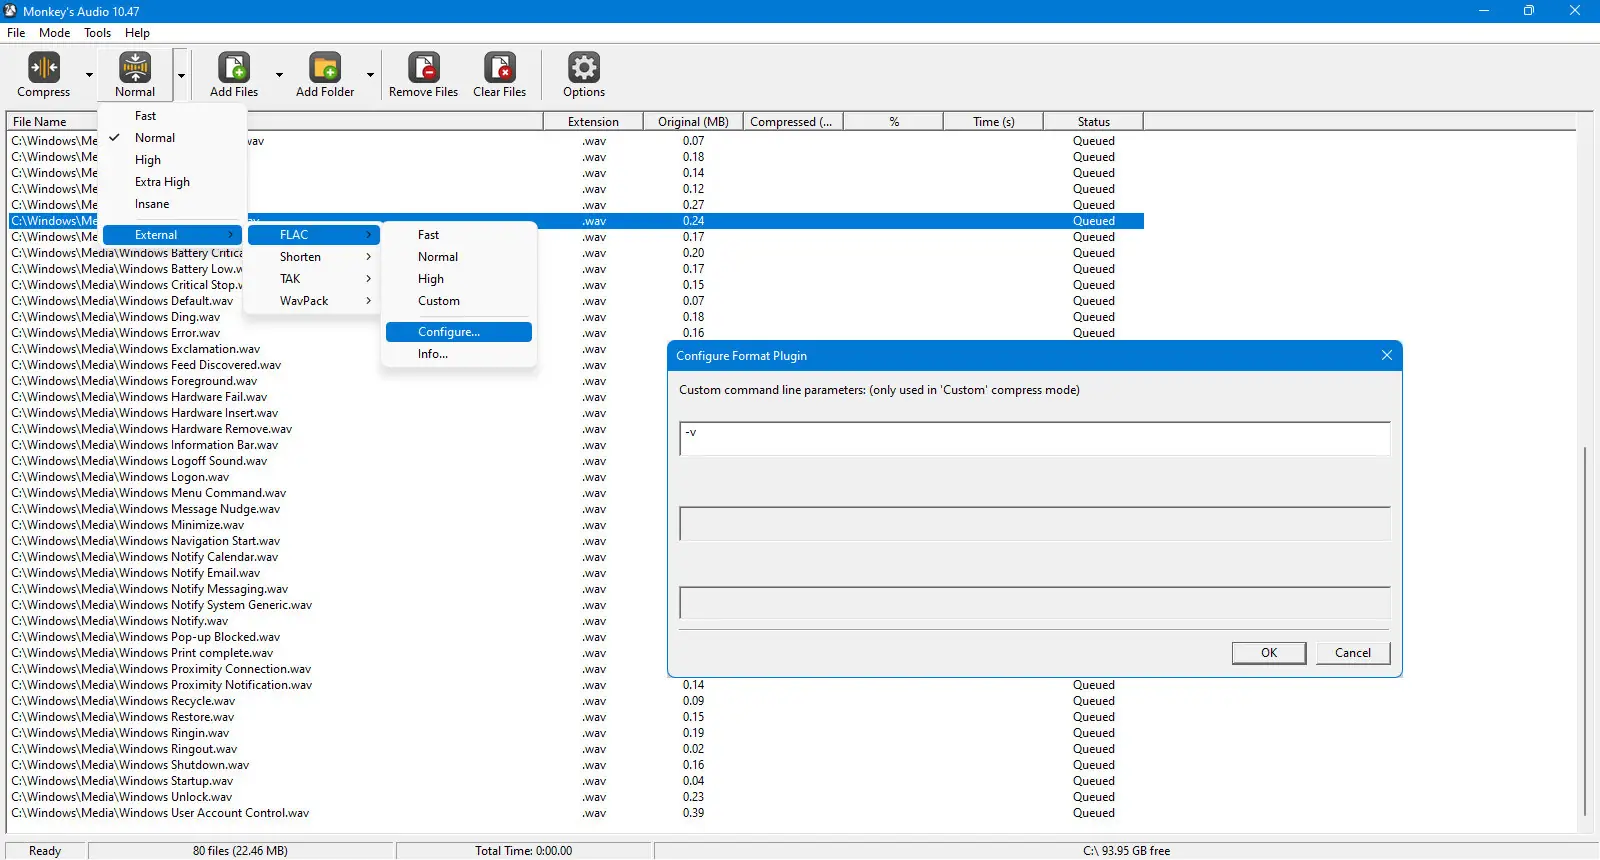Sort by the Original (MB) column header
Image resolution: width=1600 pixels, height=860 pixels.
point(693,122)
